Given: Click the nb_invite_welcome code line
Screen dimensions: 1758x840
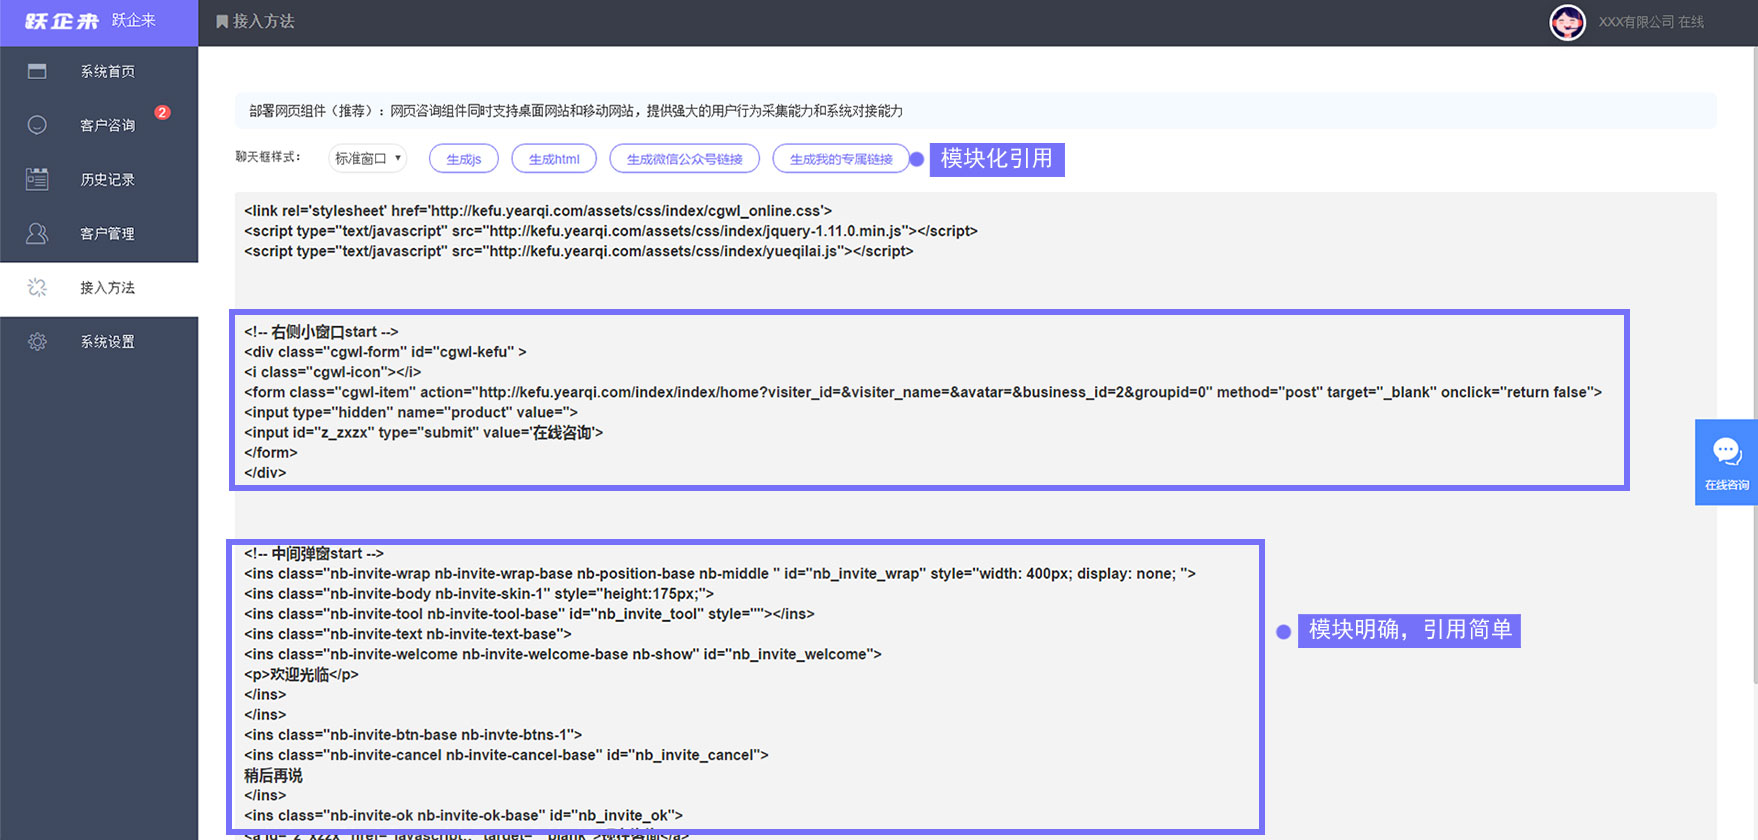Looking at the screenshot, I should [x=563, y=654].
